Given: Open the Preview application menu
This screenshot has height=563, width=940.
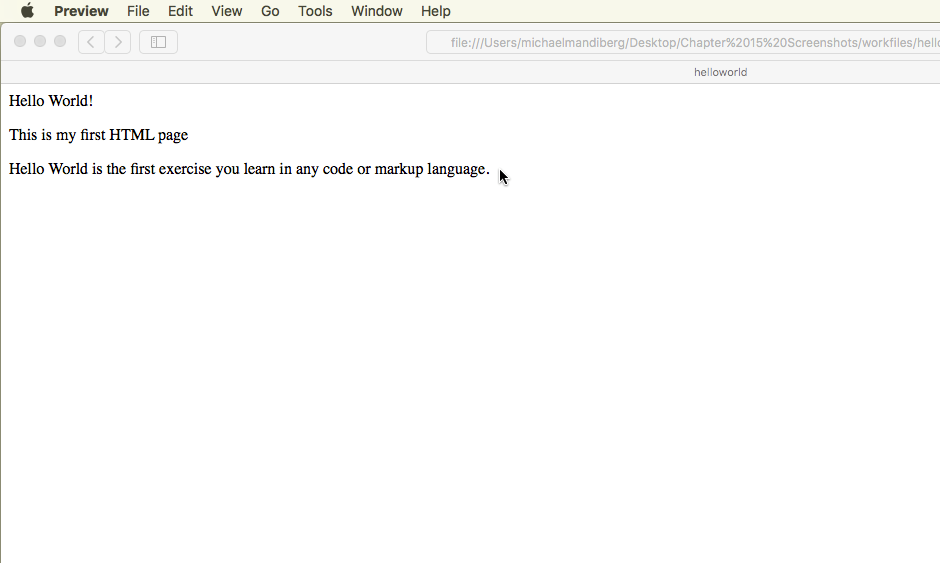Looking at the screenshot, I should click(81, 11).
